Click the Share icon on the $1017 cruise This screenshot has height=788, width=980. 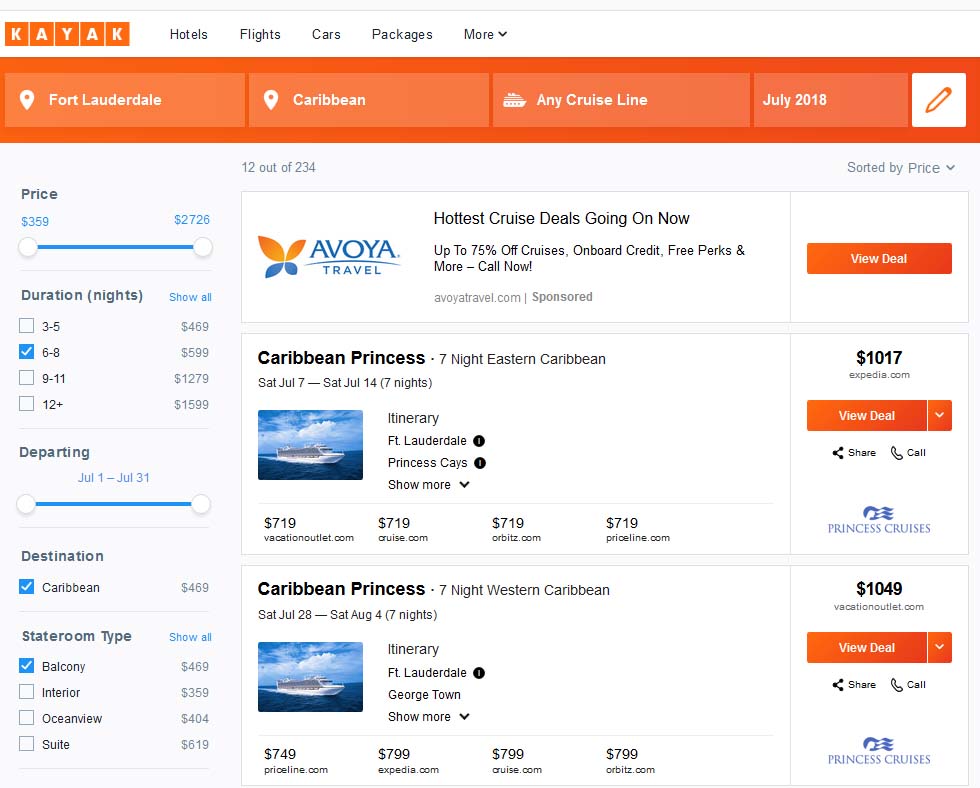(838, 453)
